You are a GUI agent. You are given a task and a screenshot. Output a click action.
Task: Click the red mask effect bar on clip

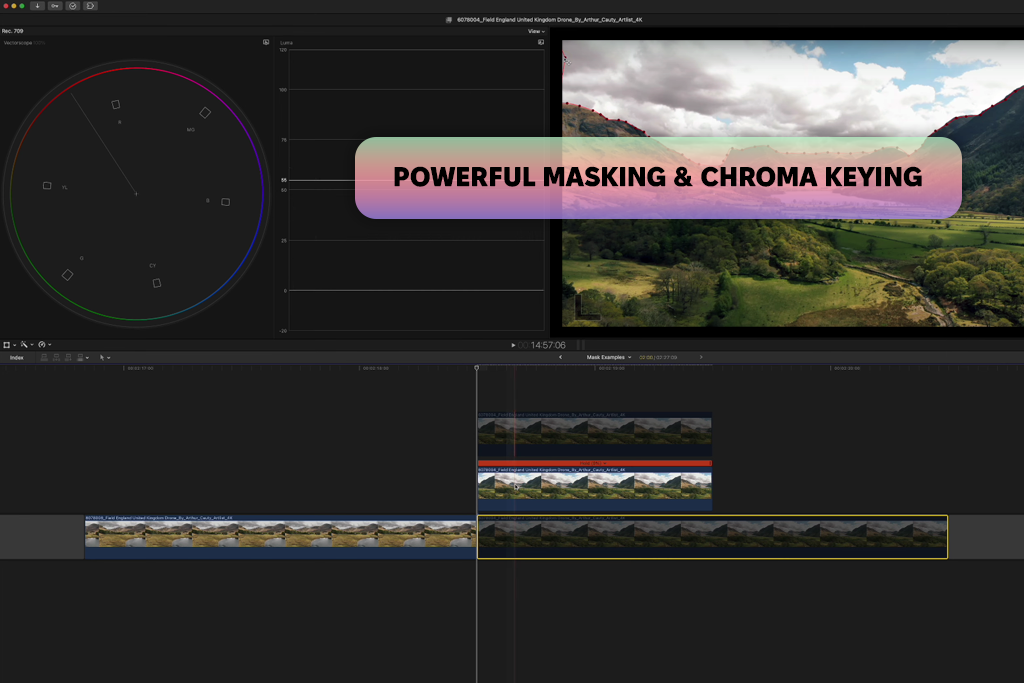[594, 463]
